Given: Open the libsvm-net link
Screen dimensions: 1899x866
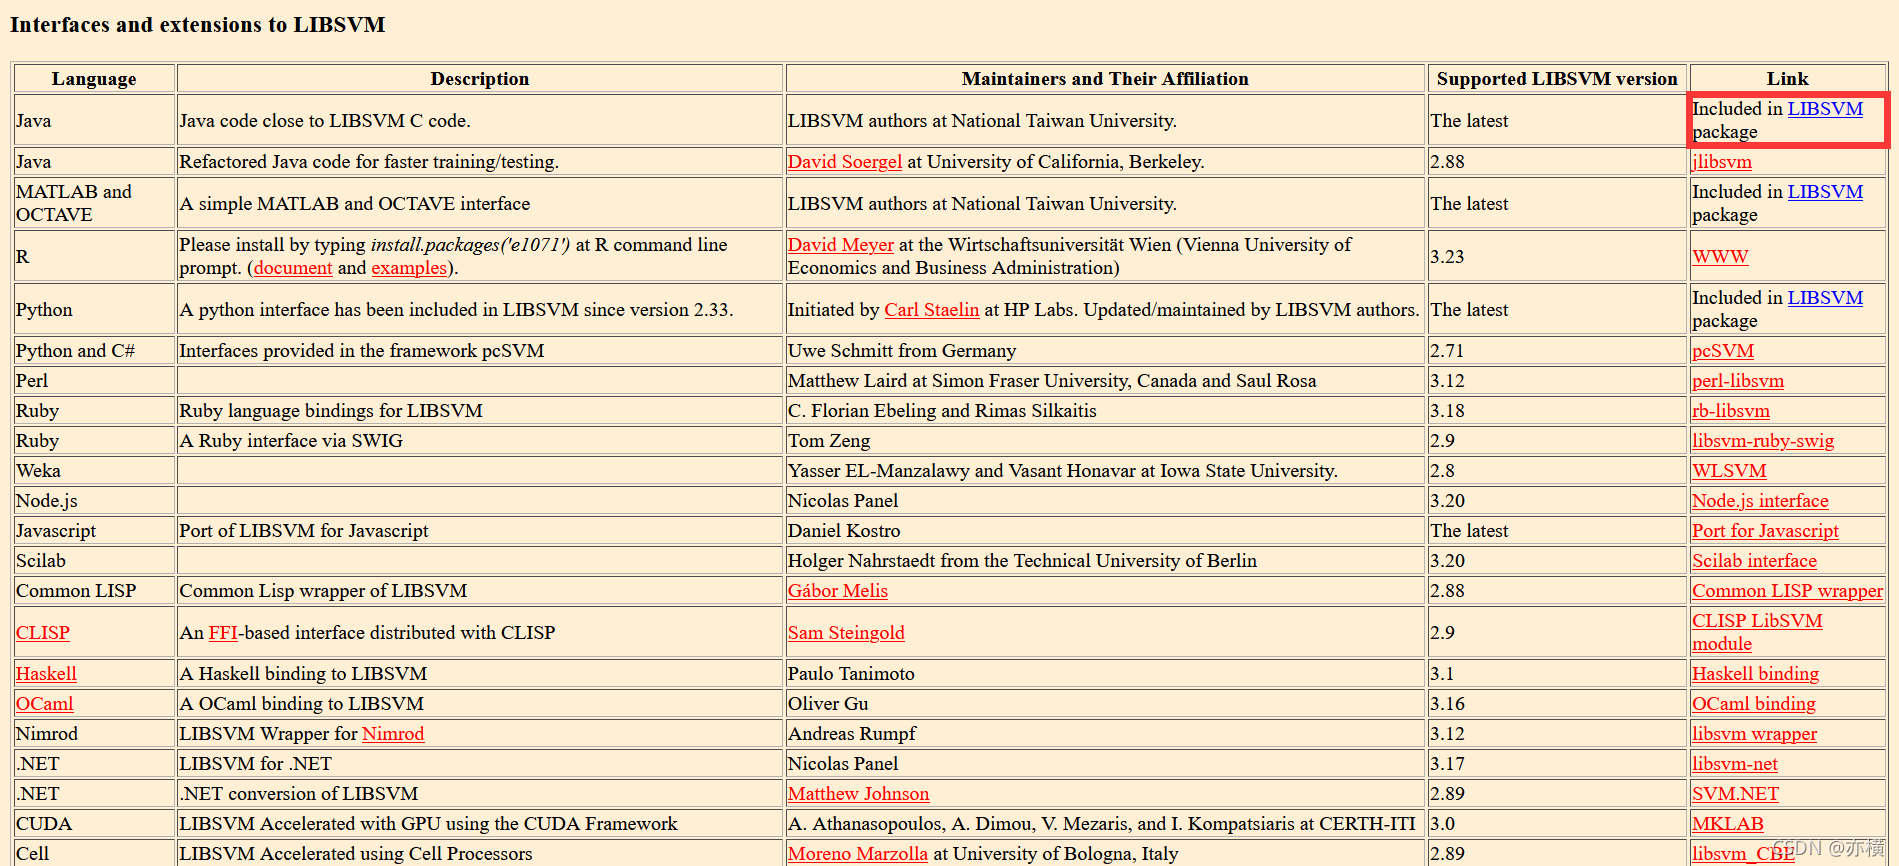Looking at the screenshot, I should [1735, 764].
